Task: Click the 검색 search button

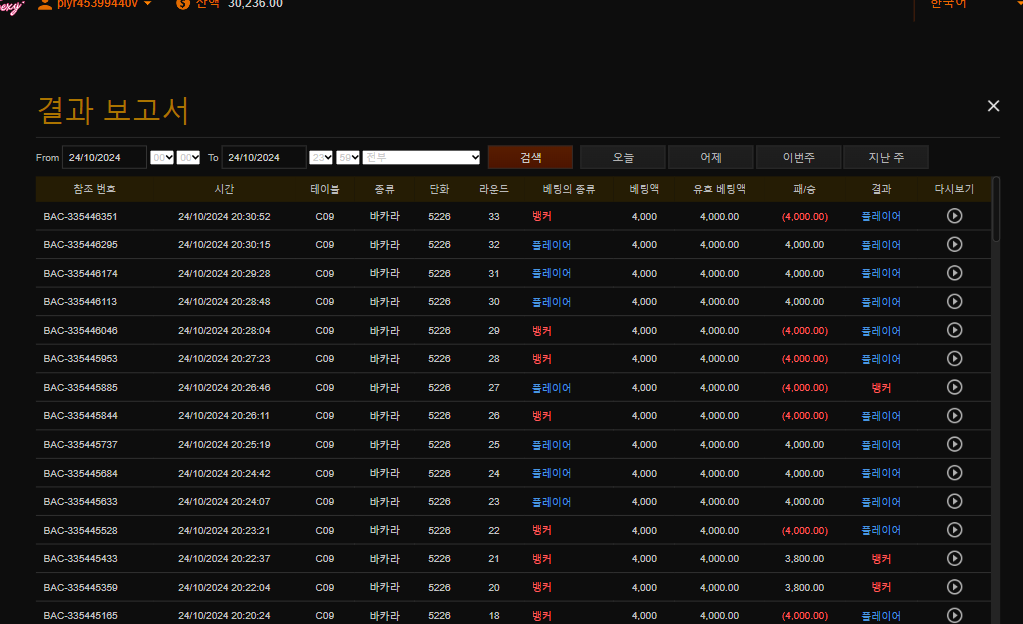Action: click(530, 157)
